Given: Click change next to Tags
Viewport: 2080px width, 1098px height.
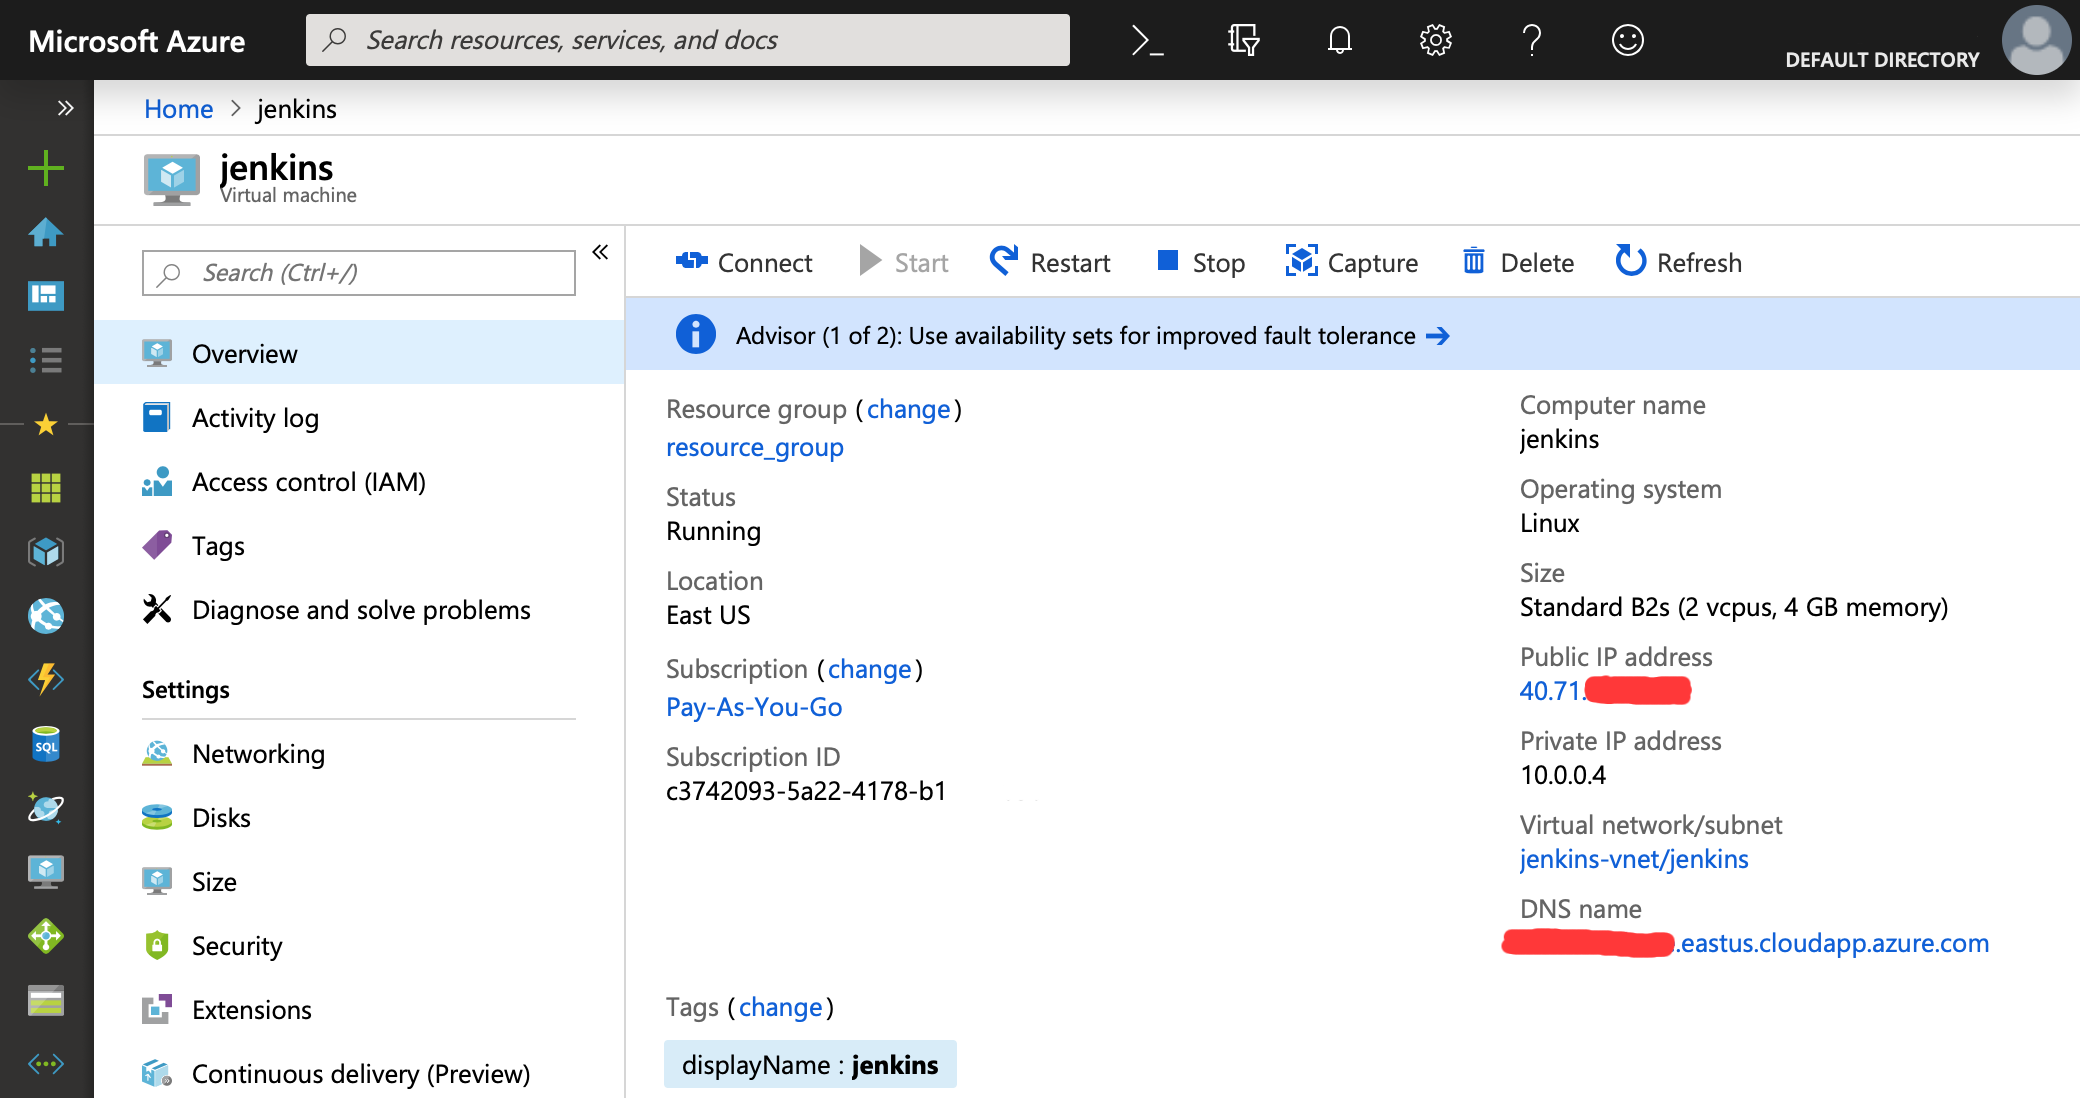Looking at the screenshot, I should (780, 1007).
